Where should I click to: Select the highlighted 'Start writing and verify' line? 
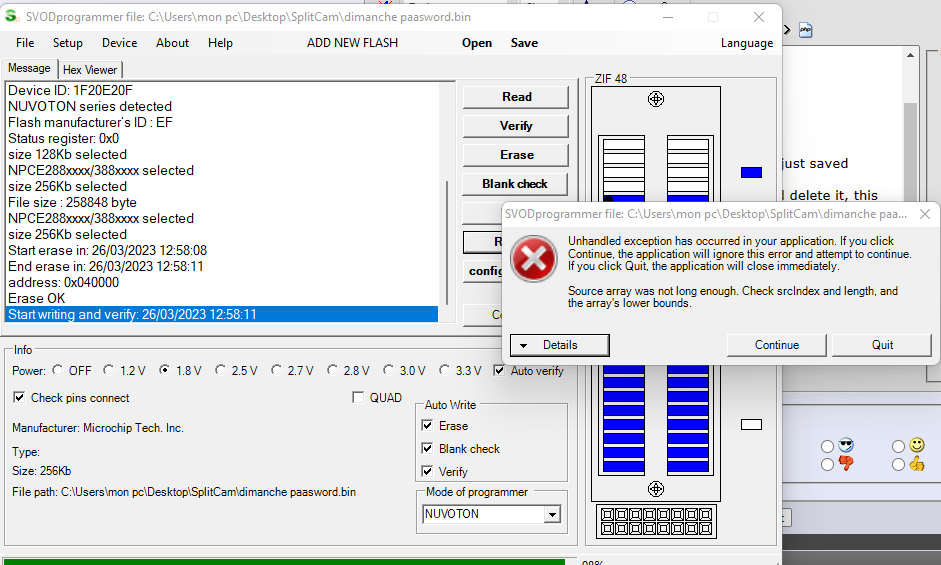(221, 314)
